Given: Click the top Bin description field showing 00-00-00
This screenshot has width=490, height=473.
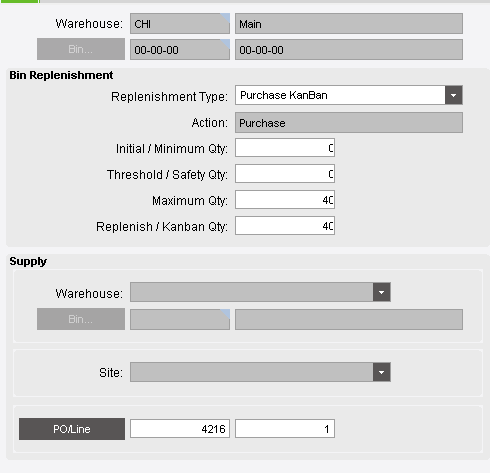Looking at the screenshot, I should (349, 50).
